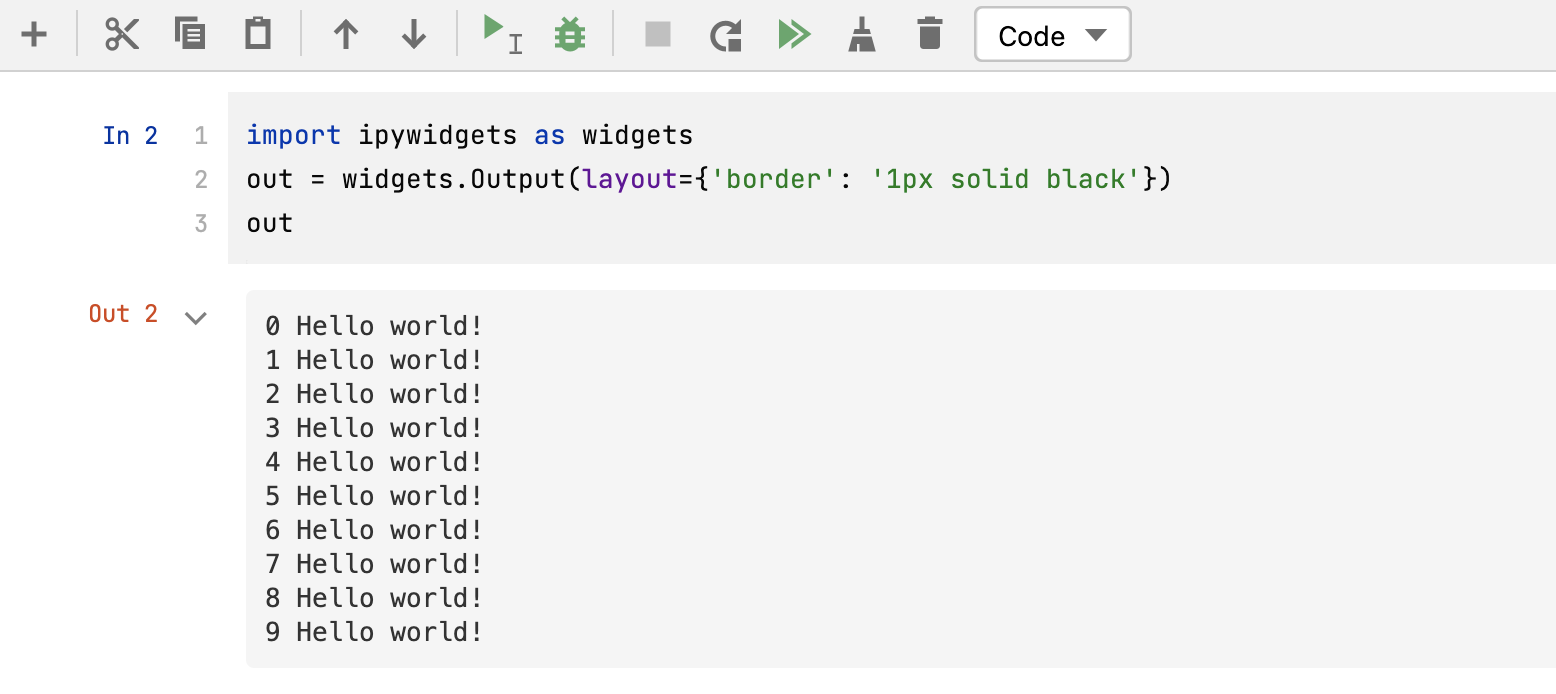Copy the selected cell

coord(190,35)
